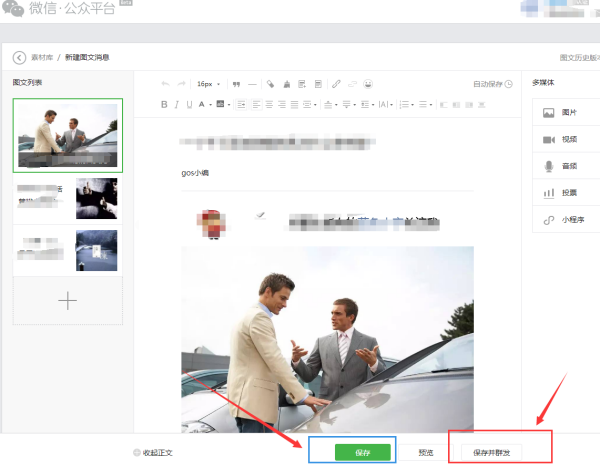
Task: Insert 图片 from multimedia panel
Action: (567, 112)
